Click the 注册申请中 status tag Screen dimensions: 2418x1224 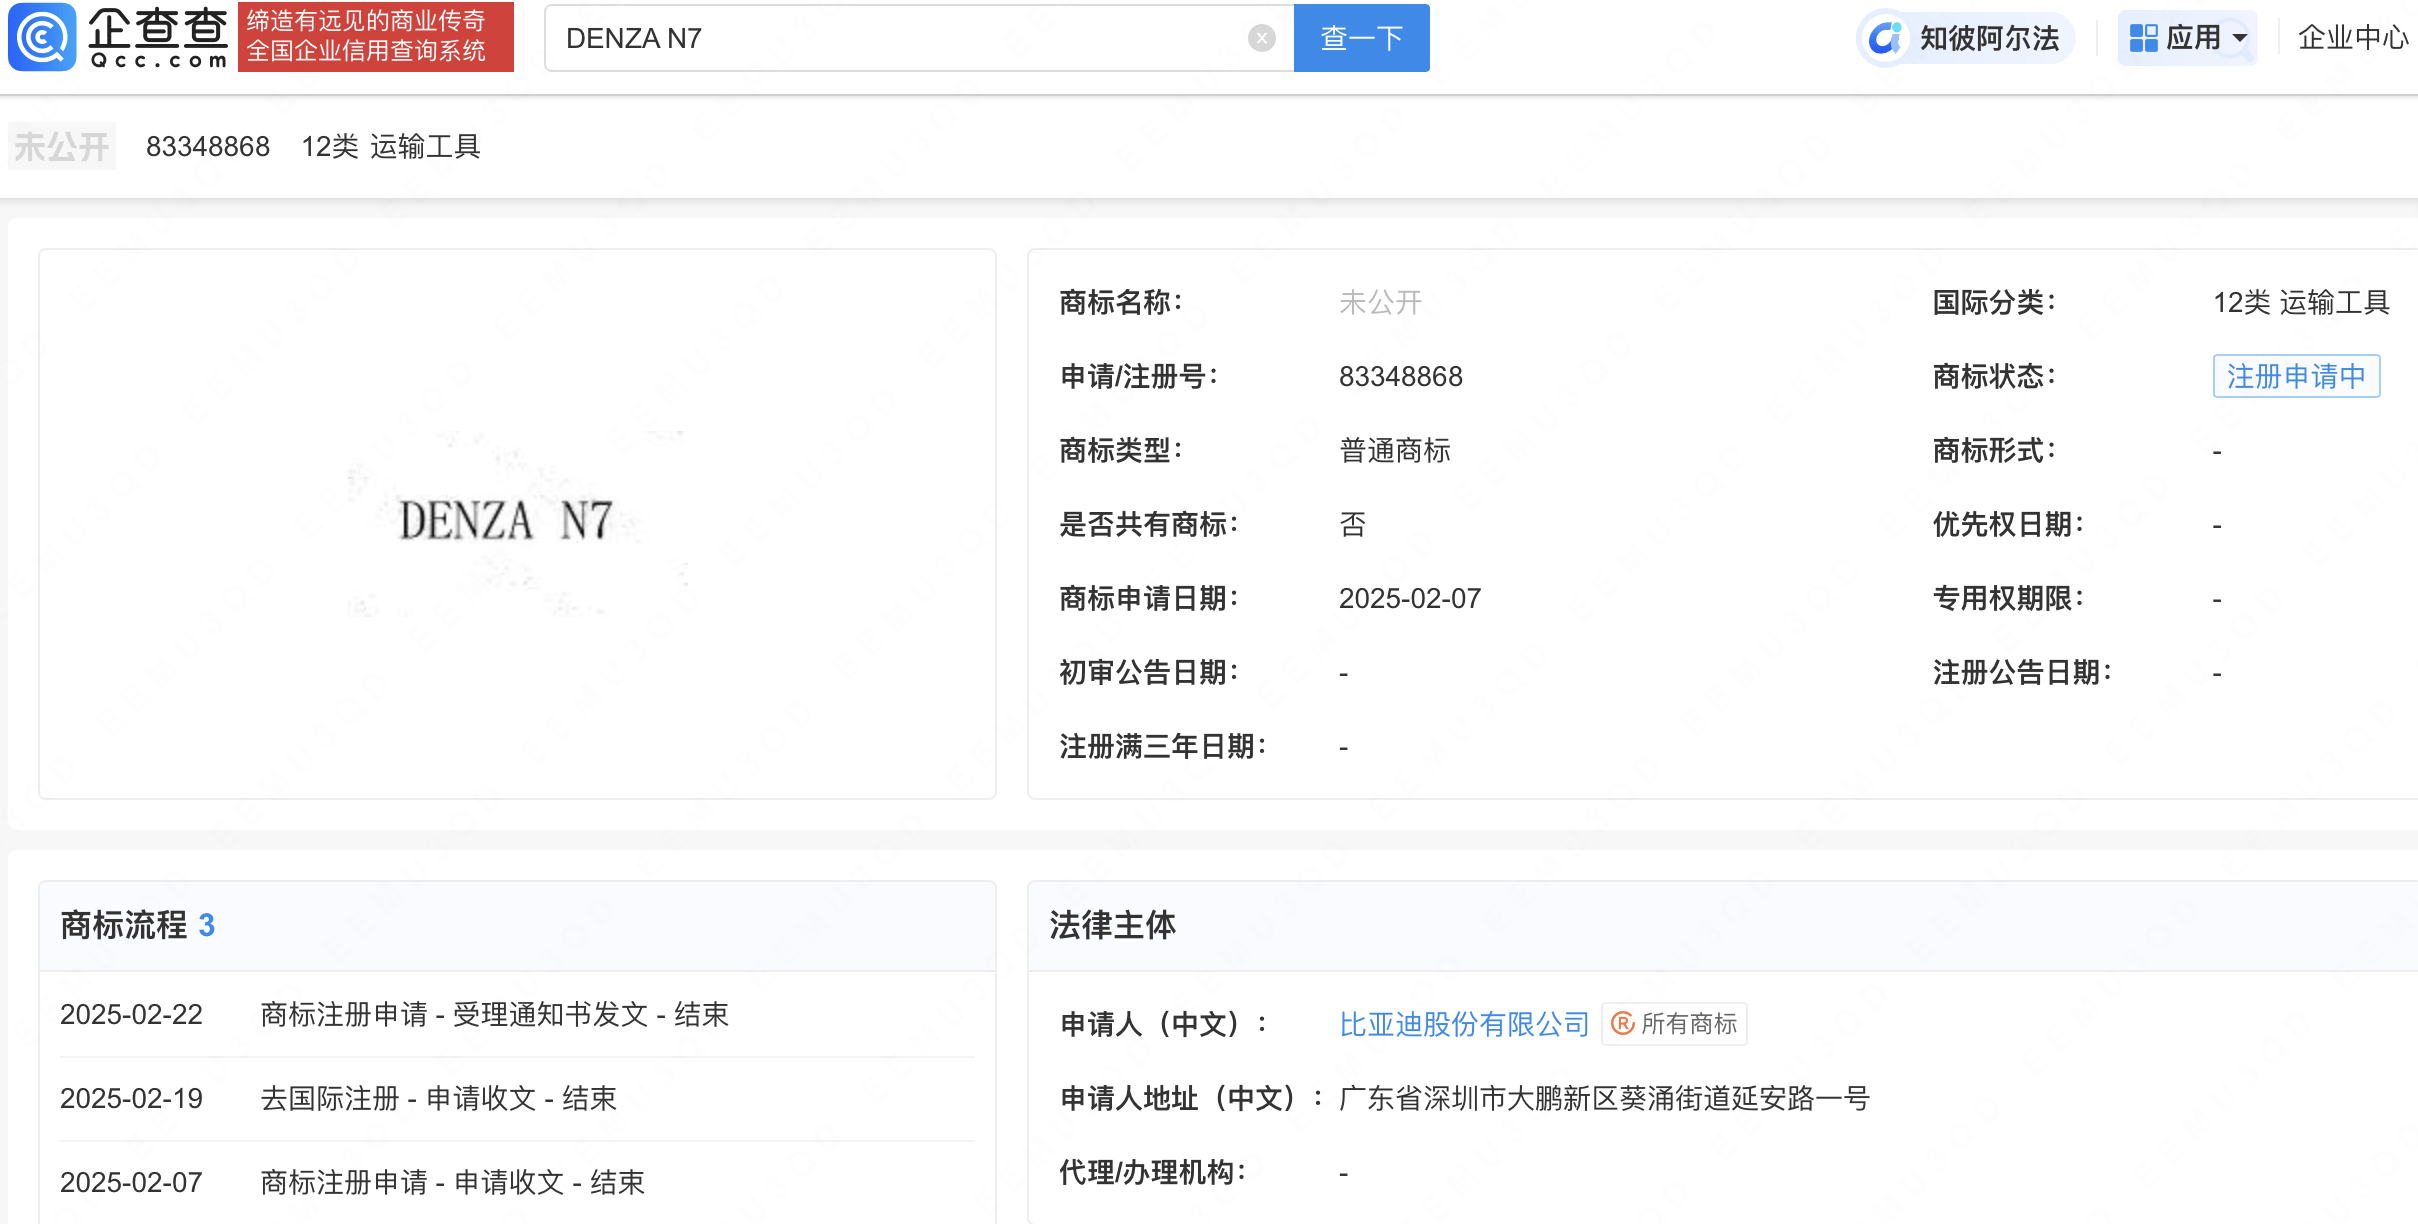(x=2296, y=376)
